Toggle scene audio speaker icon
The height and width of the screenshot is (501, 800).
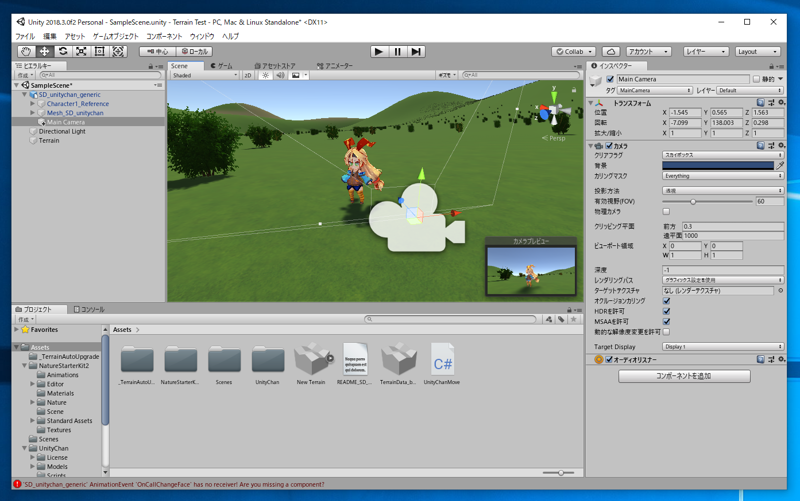point(280,75)
